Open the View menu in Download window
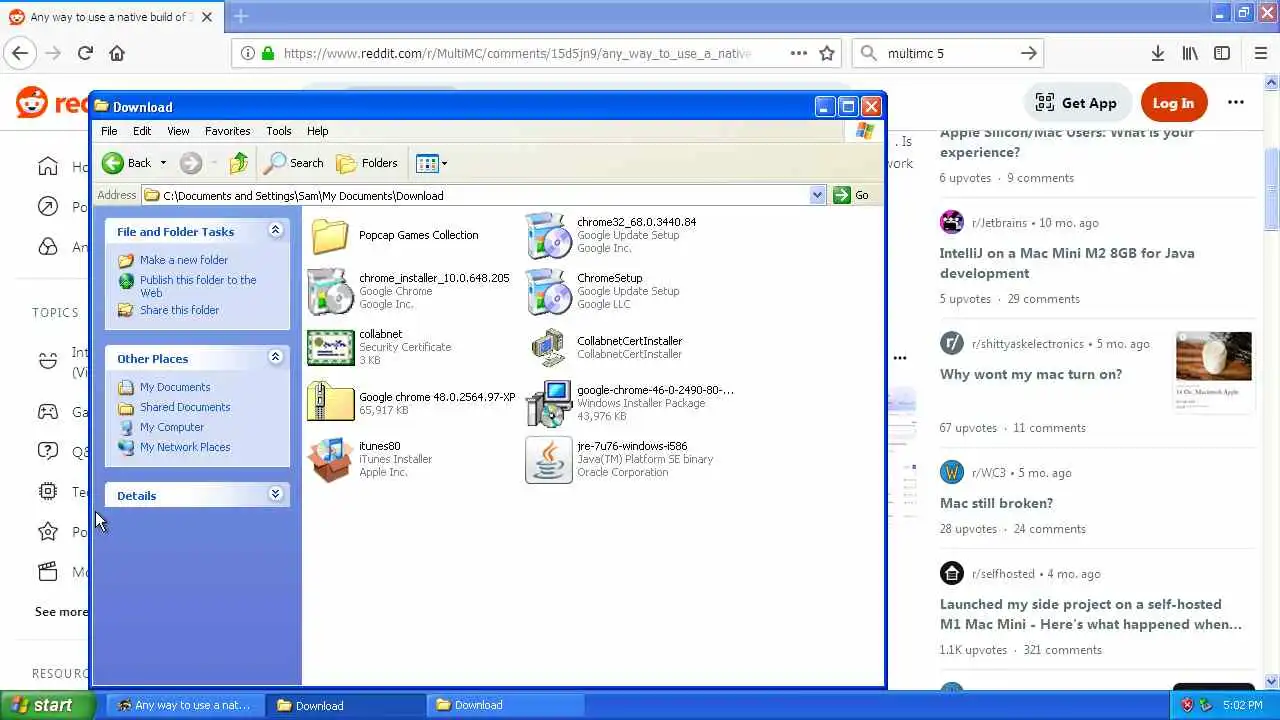The image size is (1280, 720). [178, 131]
